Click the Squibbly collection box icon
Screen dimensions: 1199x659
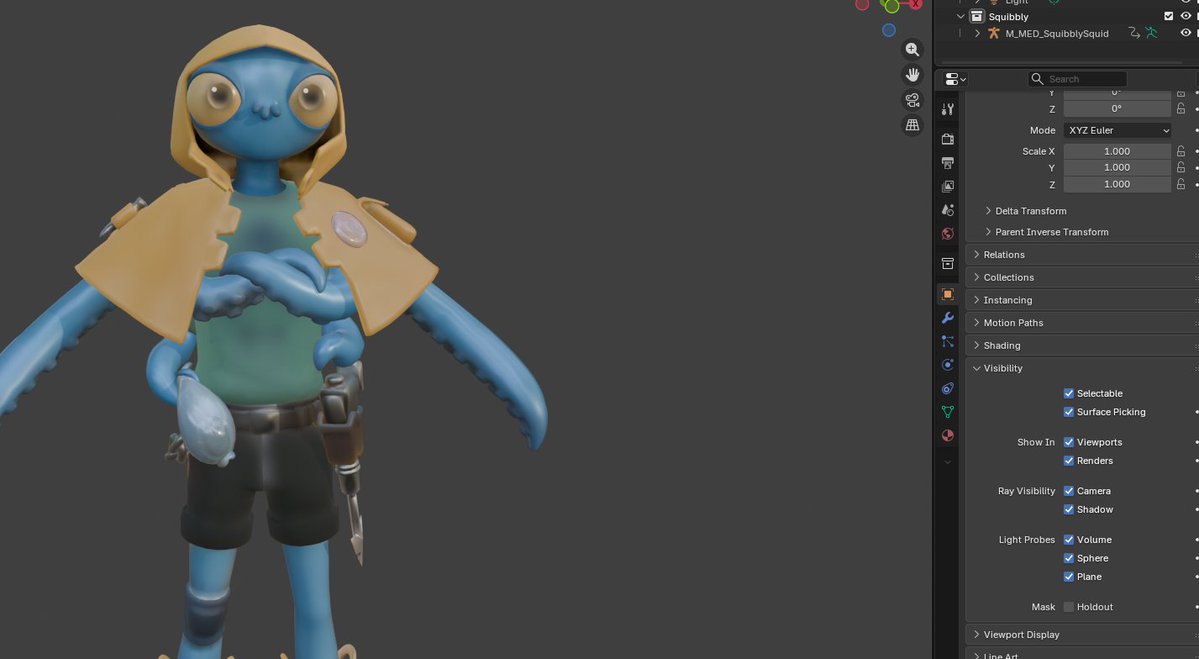976,16
